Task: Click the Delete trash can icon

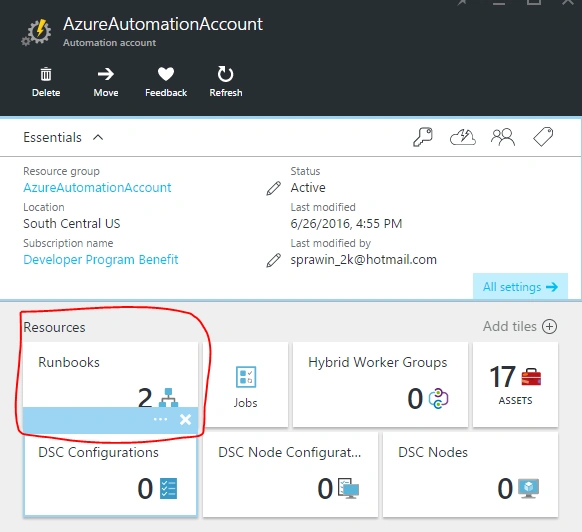Action: (46, 74)
